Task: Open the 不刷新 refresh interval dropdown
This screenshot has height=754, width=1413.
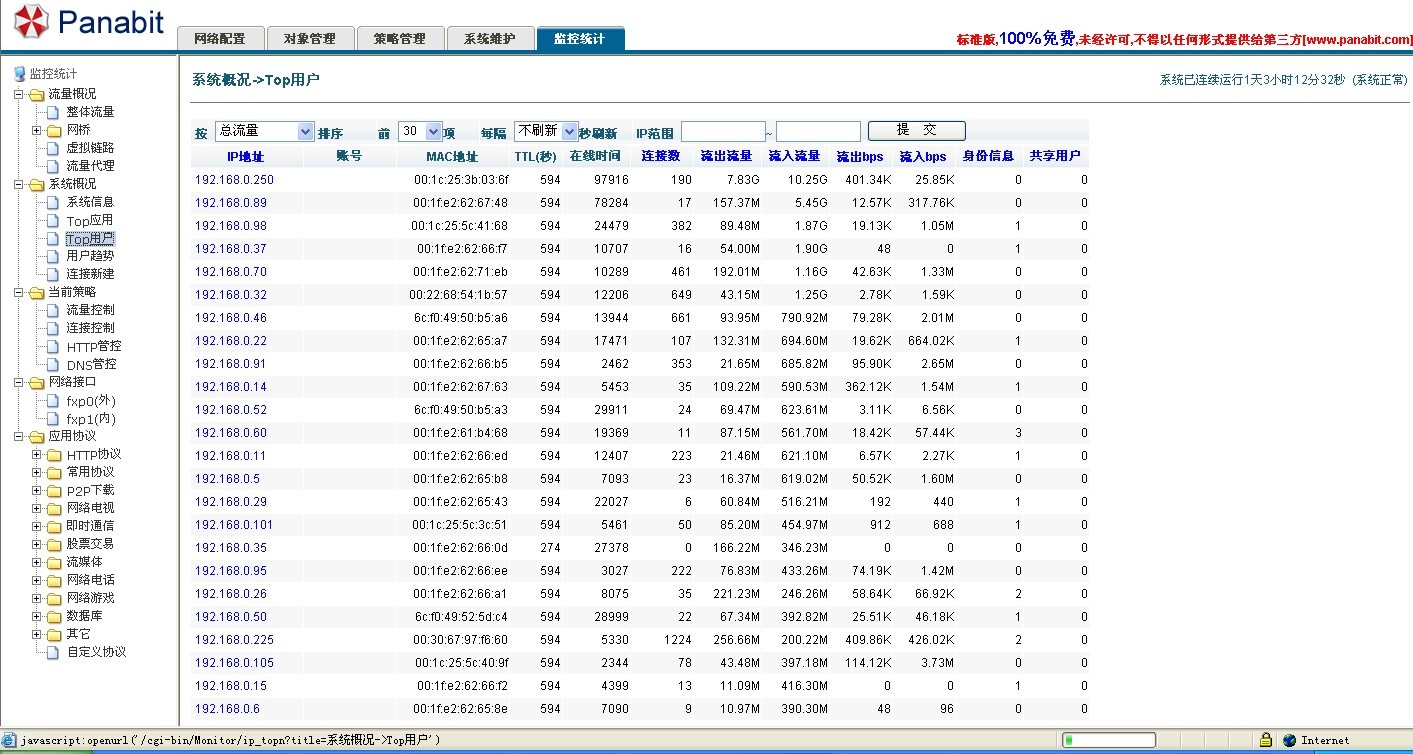Action: [x=546, y=131]
